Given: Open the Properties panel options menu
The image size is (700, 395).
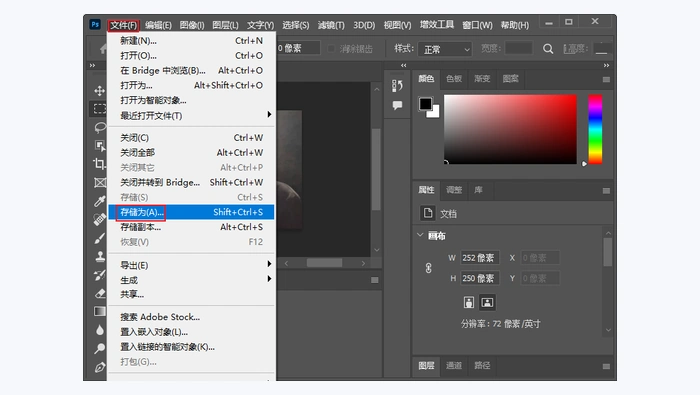Looking at the screenshot, I should pyautogui.click(x=606, y=191).
